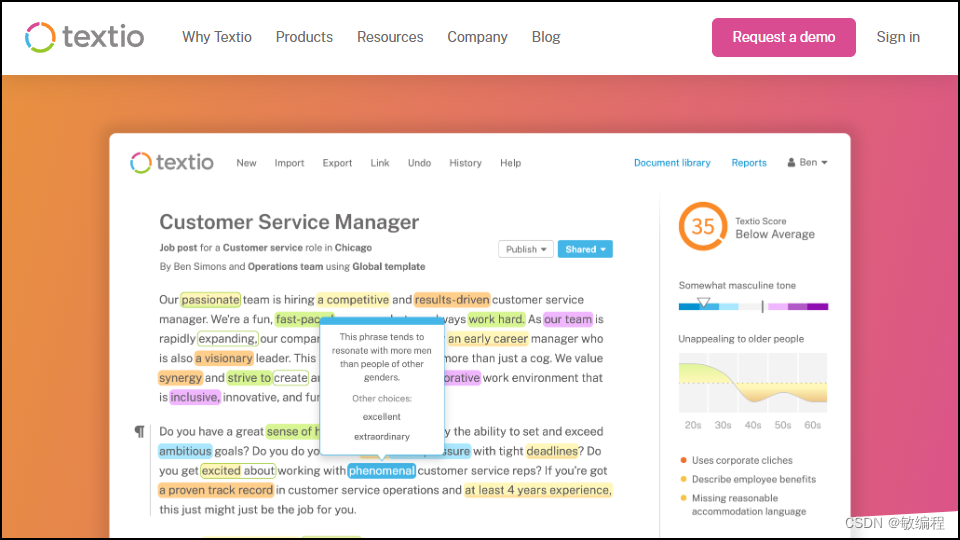Click the highlighted word synergy
The height and width of the screenshot is (540, 960).
click(181, 378)
